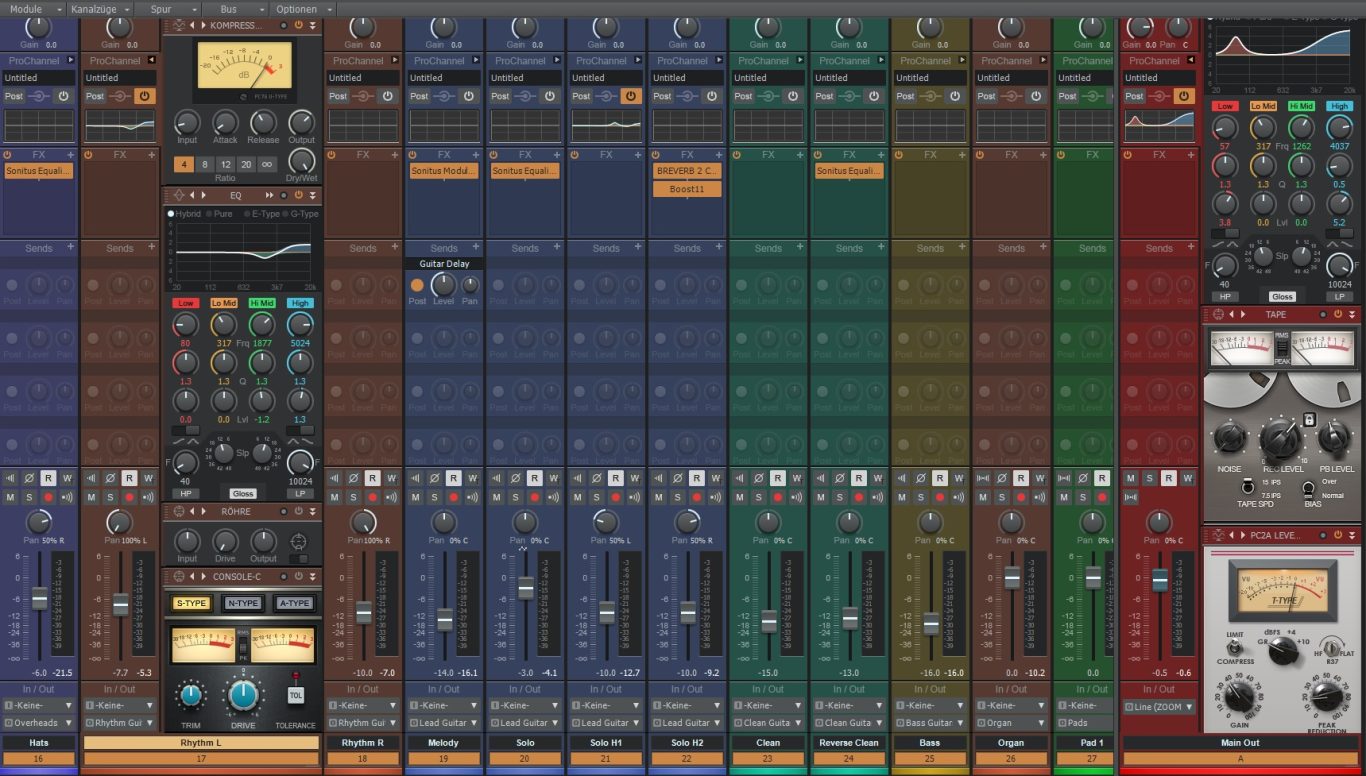Toggle ProChannel power on the Hats strip
Screen dimensions: 1366x776
pos(63,96)
